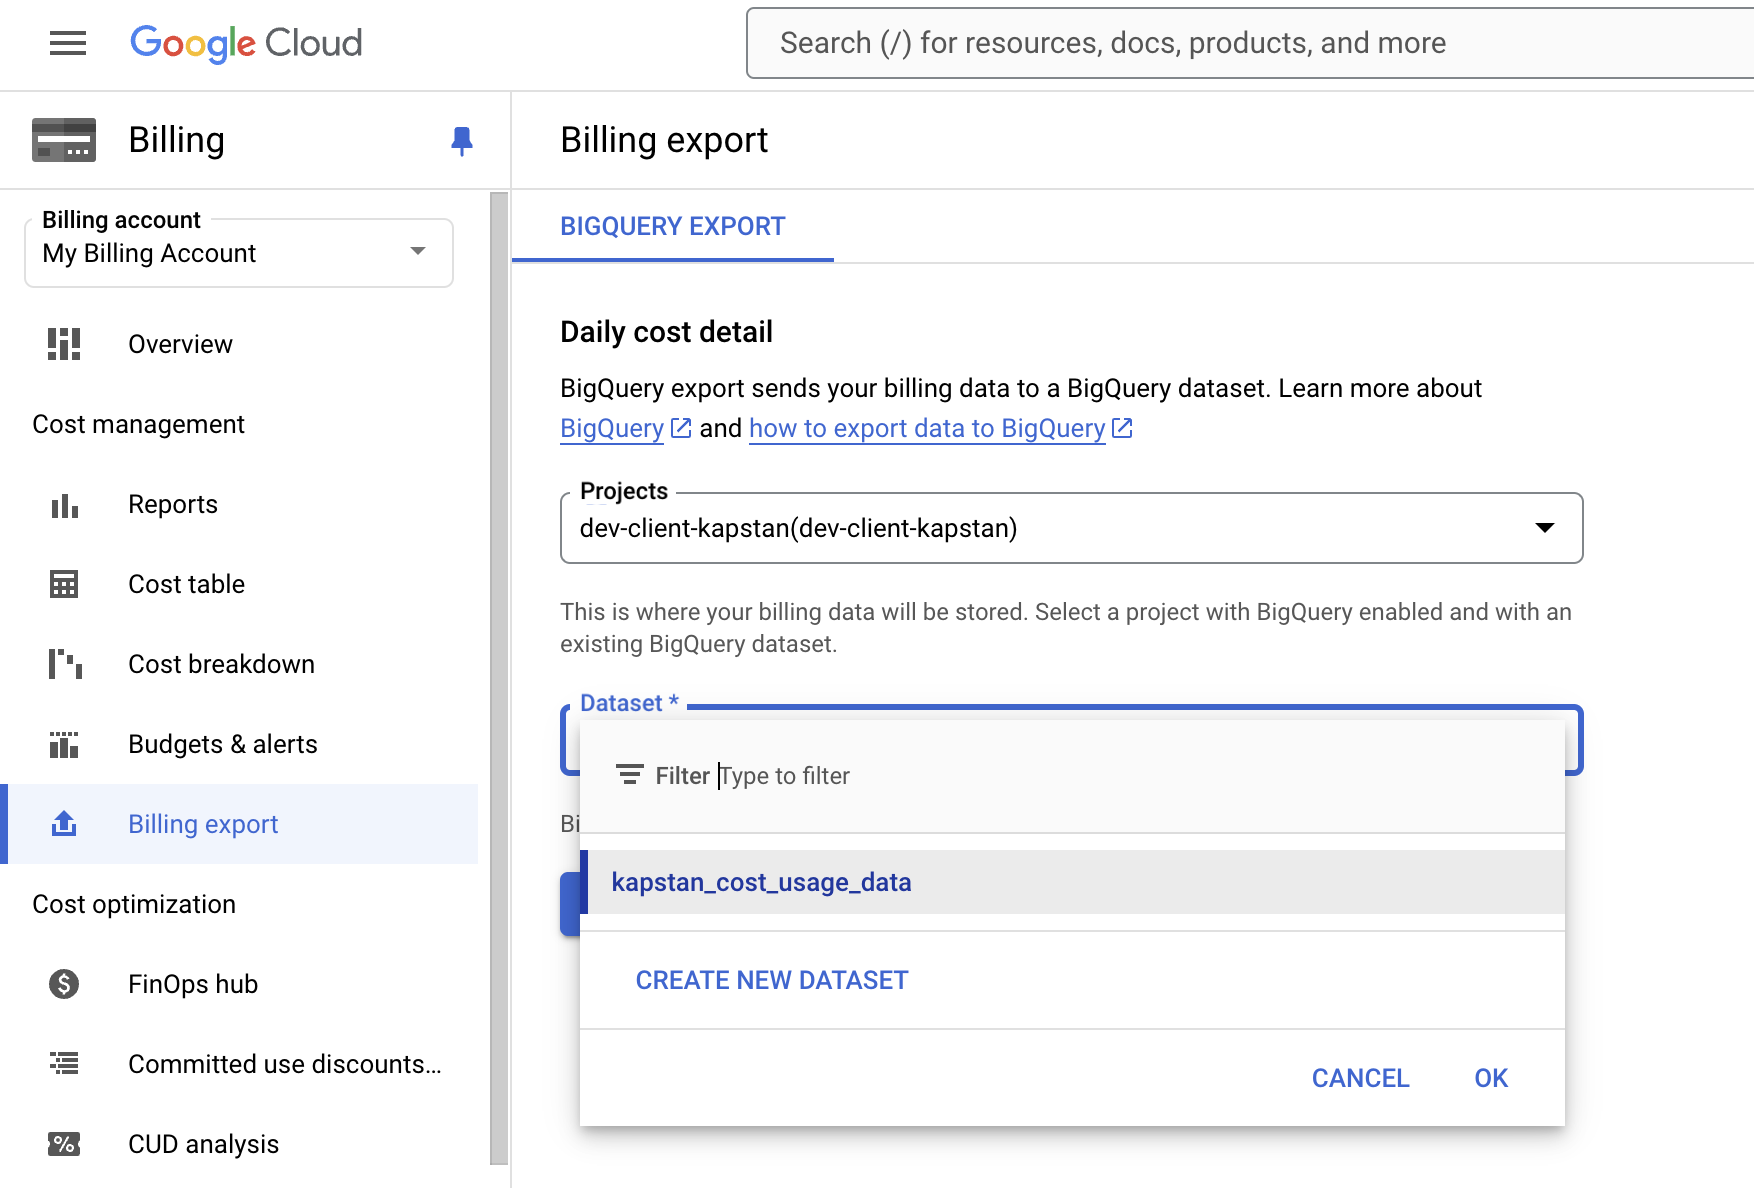The image size is (1754, 1188).
Task: Select the kapstan_cost_usage_data dataset
Action: [1072, 882]
